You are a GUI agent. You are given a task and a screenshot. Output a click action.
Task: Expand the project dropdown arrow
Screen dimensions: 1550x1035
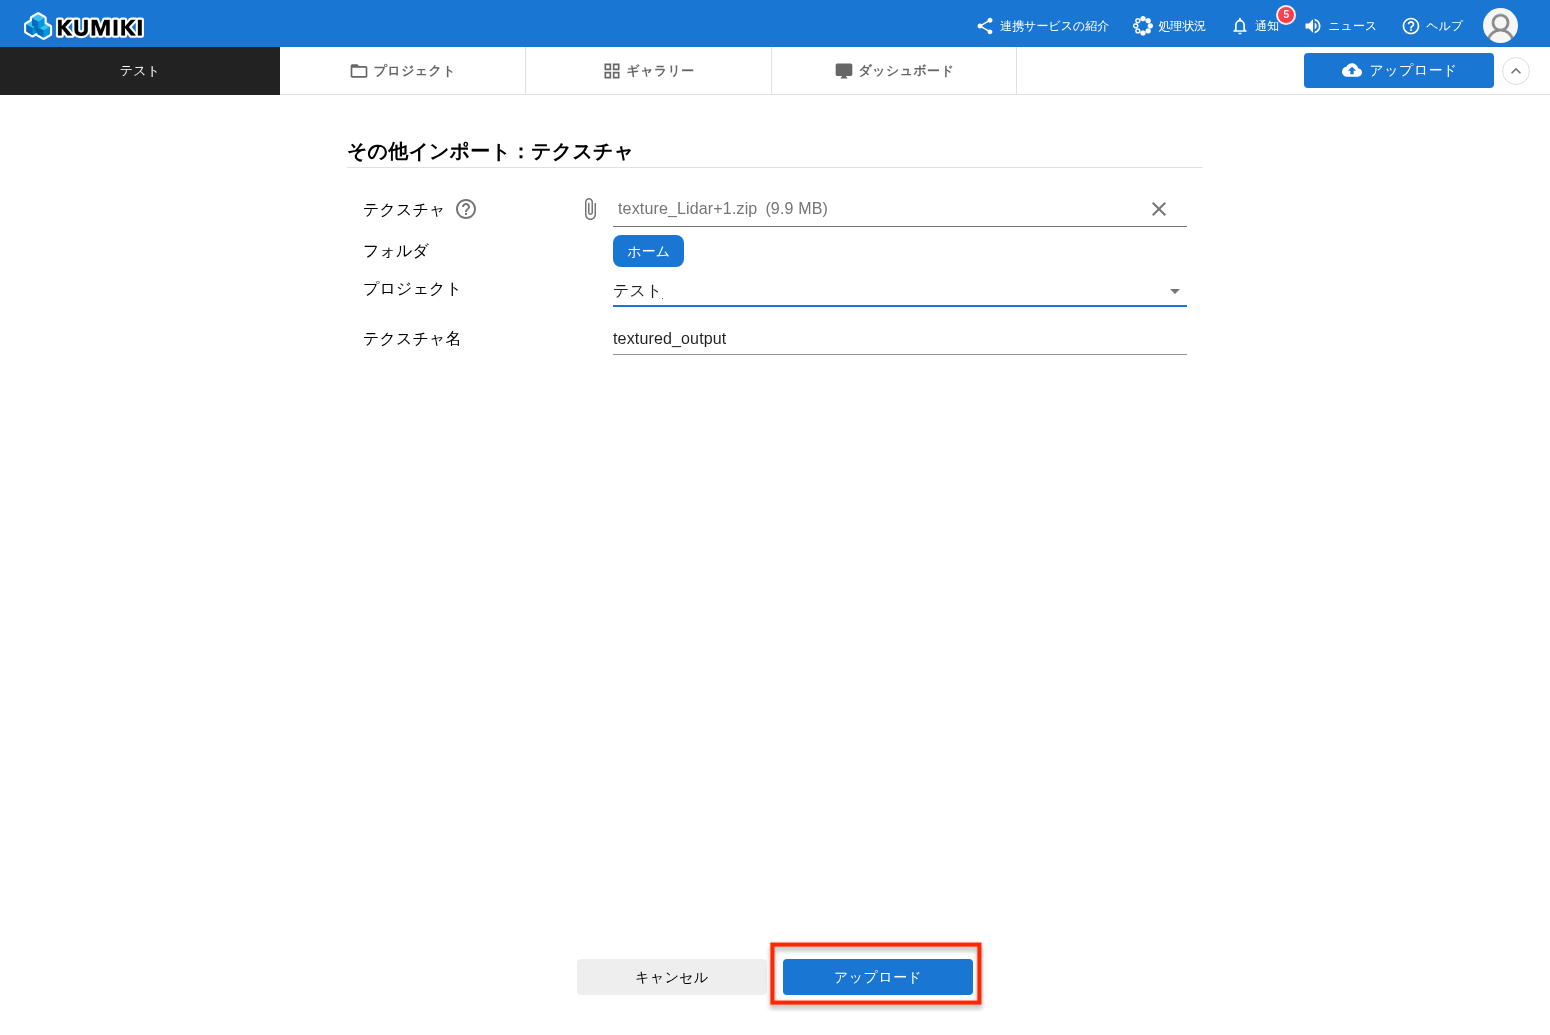(1175, 292)
